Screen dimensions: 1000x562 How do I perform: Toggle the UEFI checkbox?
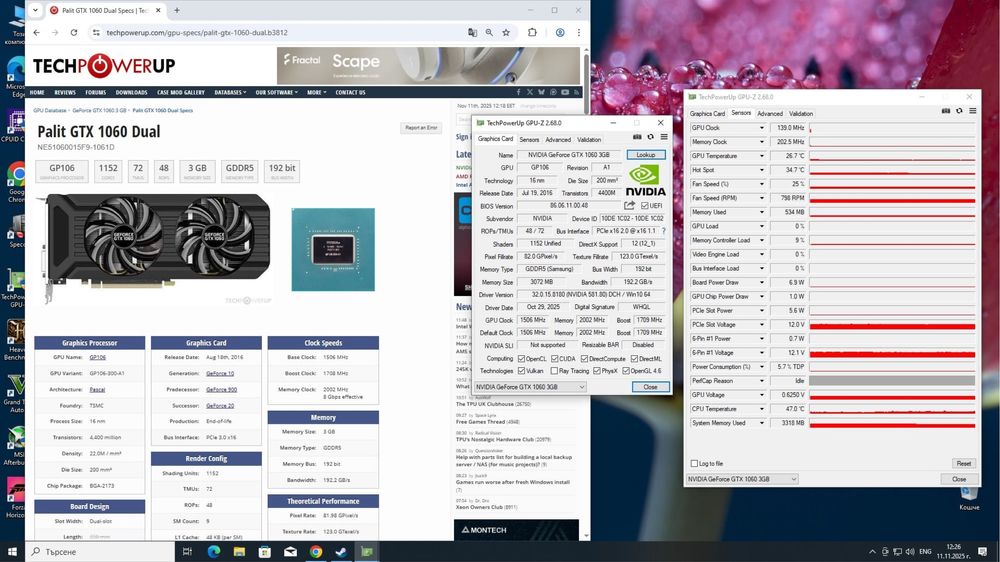pyautogui.click(x=645, y=205)
